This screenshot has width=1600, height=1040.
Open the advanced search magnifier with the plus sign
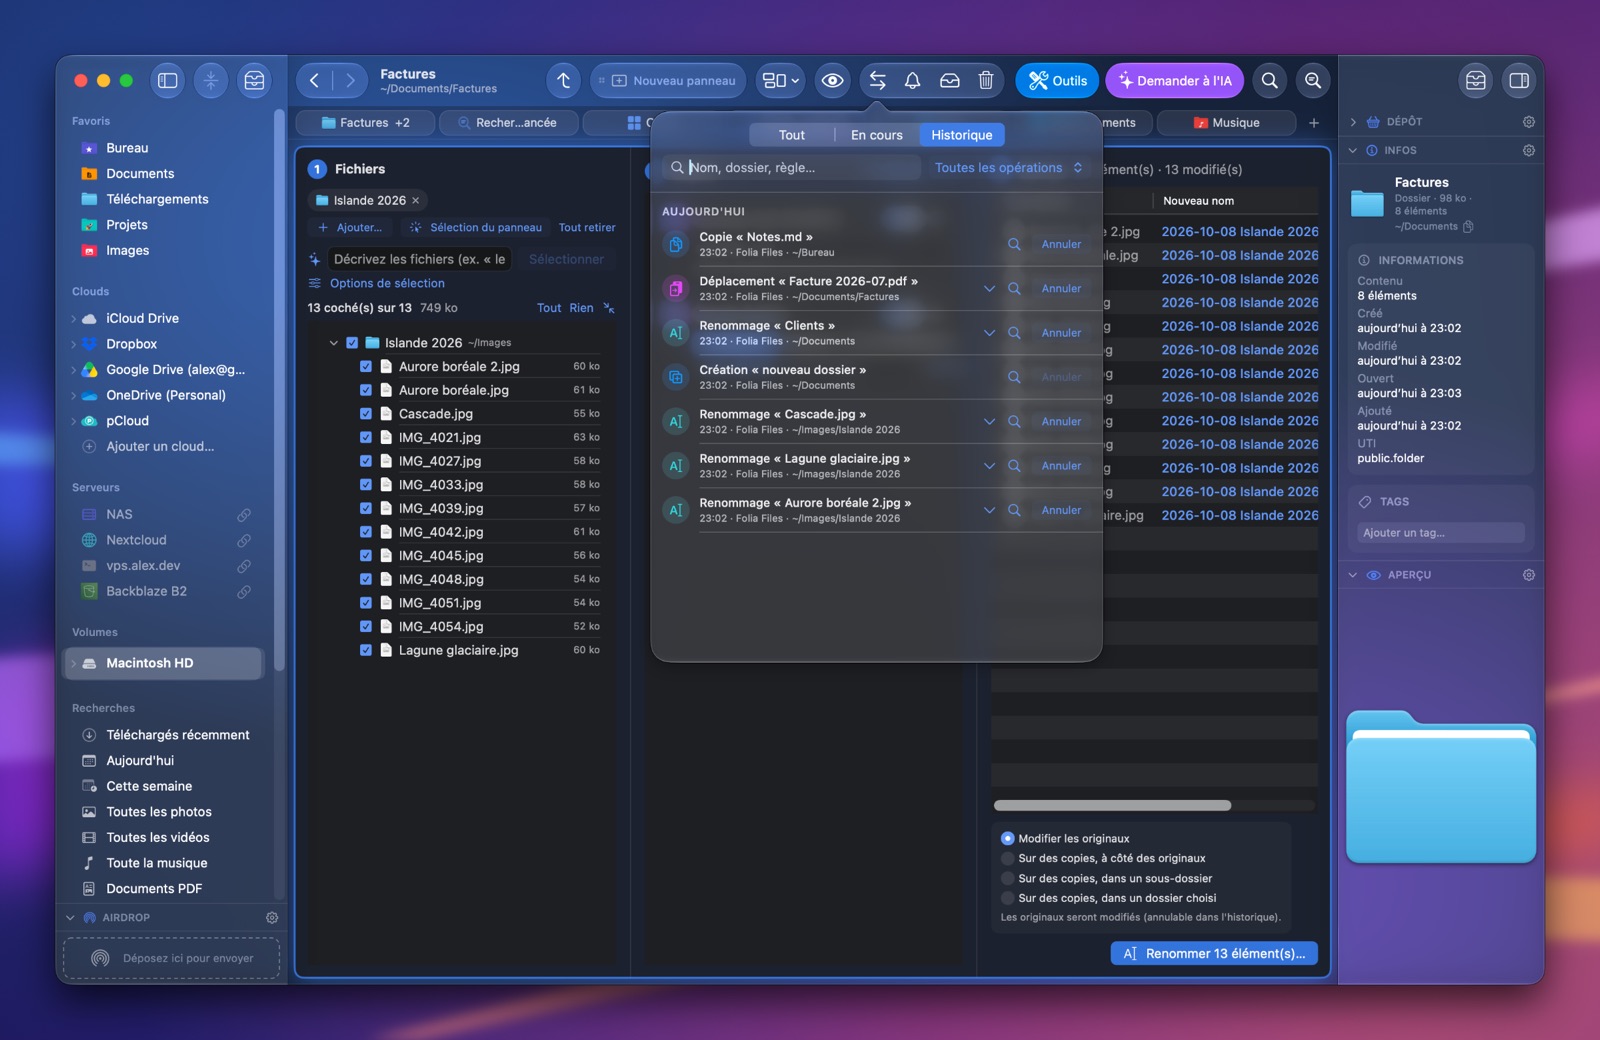point(1313,81)
